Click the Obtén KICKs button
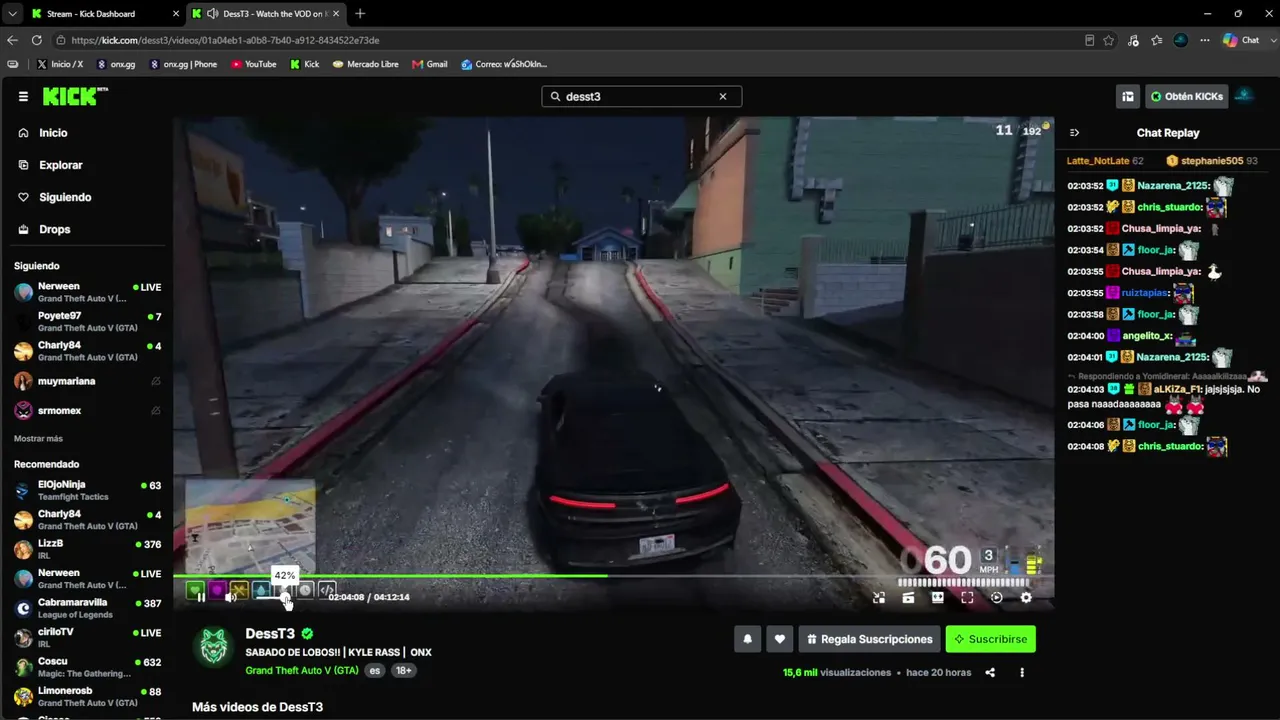This screenshot has width=1280, height=720. 1187,96
